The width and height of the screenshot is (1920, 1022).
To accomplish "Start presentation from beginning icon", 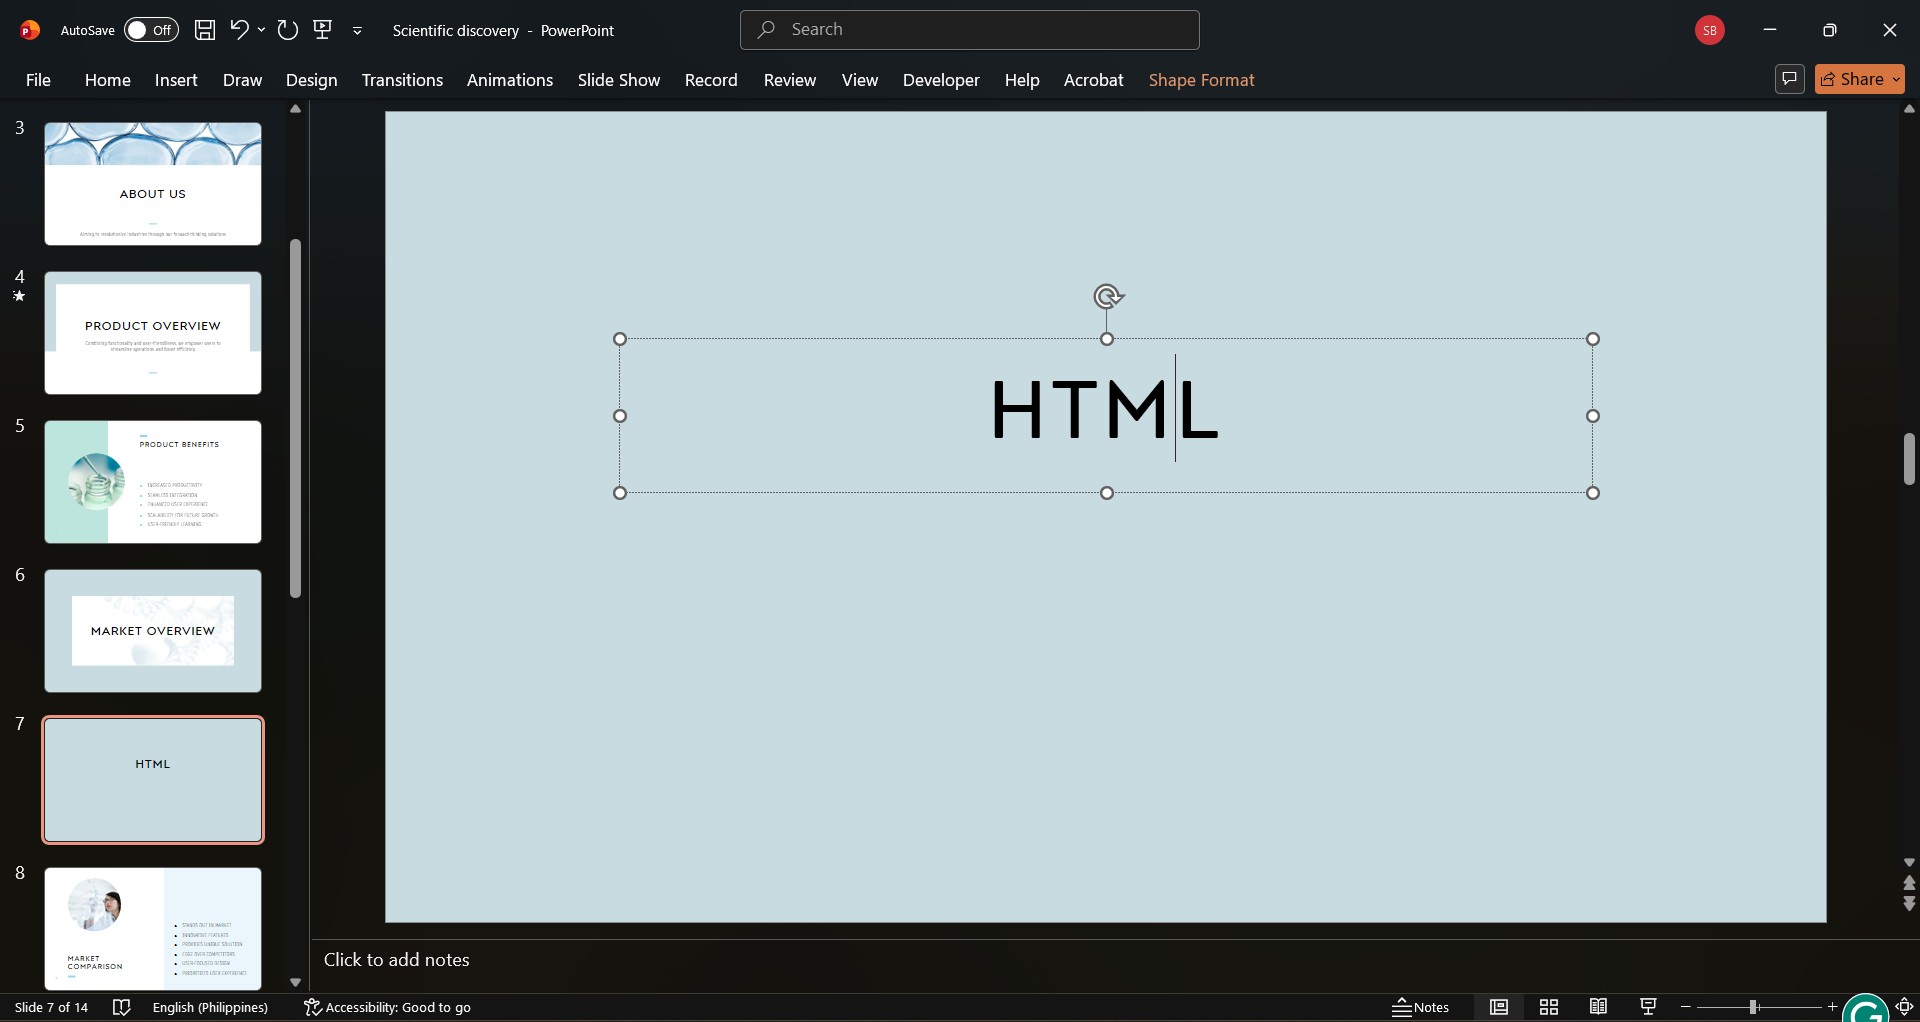I will point(323,30).
